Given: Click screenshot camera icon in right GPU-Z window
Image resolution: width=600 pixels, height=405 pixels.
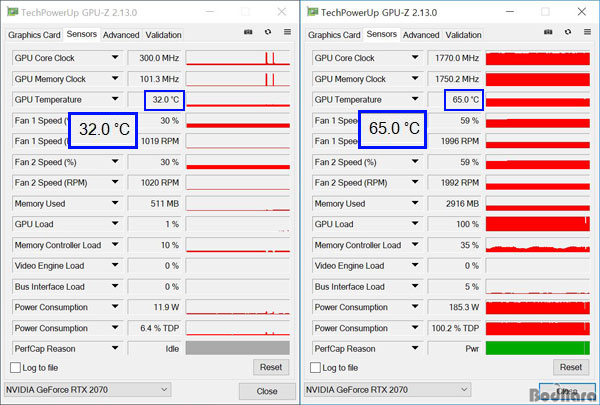Looking at the screenshot, I should pos(548,32).
